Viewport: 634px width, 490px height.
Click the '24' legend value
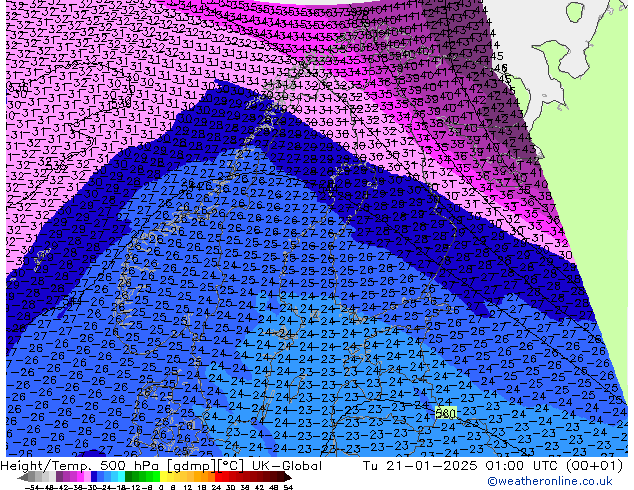coord(217,487)
